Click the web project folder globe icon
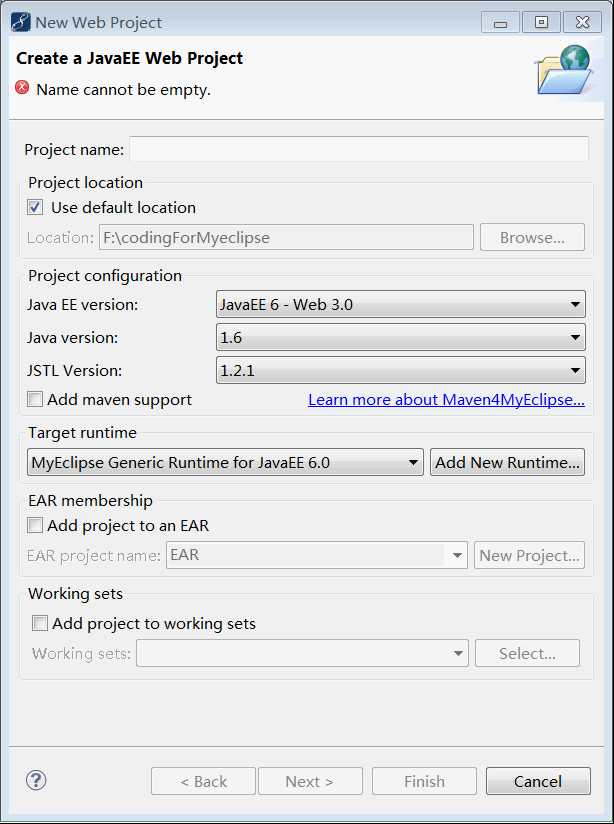The height and width of the screenshot is (824, 614). 564,70
